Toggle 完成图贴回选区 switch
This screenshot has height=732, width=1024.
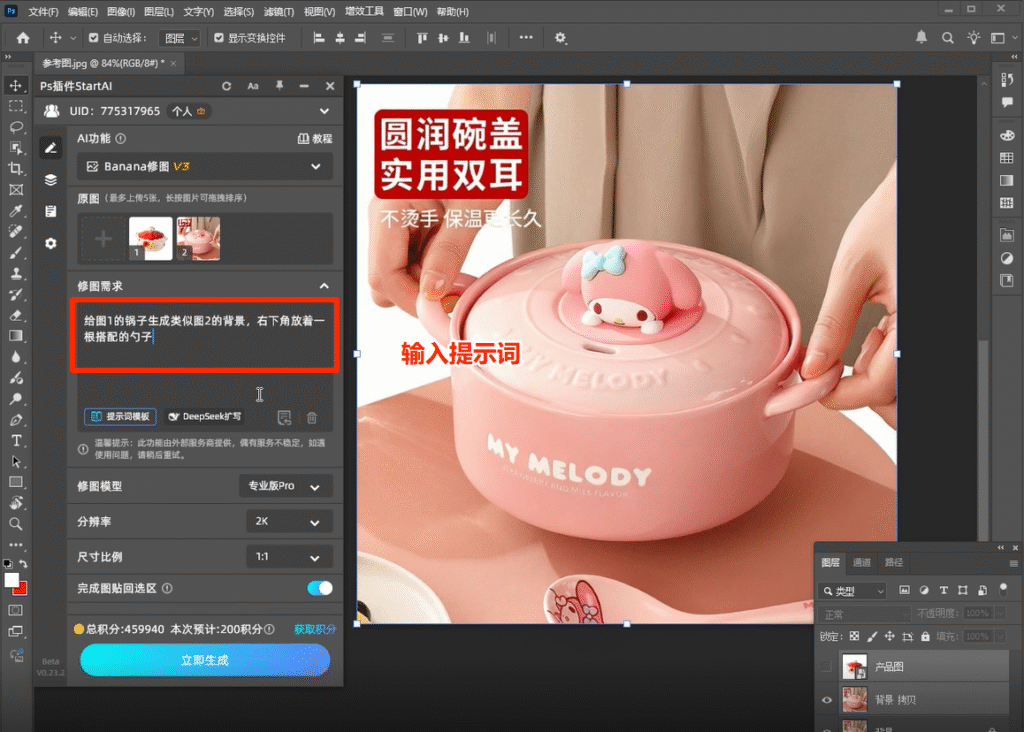(x=320, y=588)
